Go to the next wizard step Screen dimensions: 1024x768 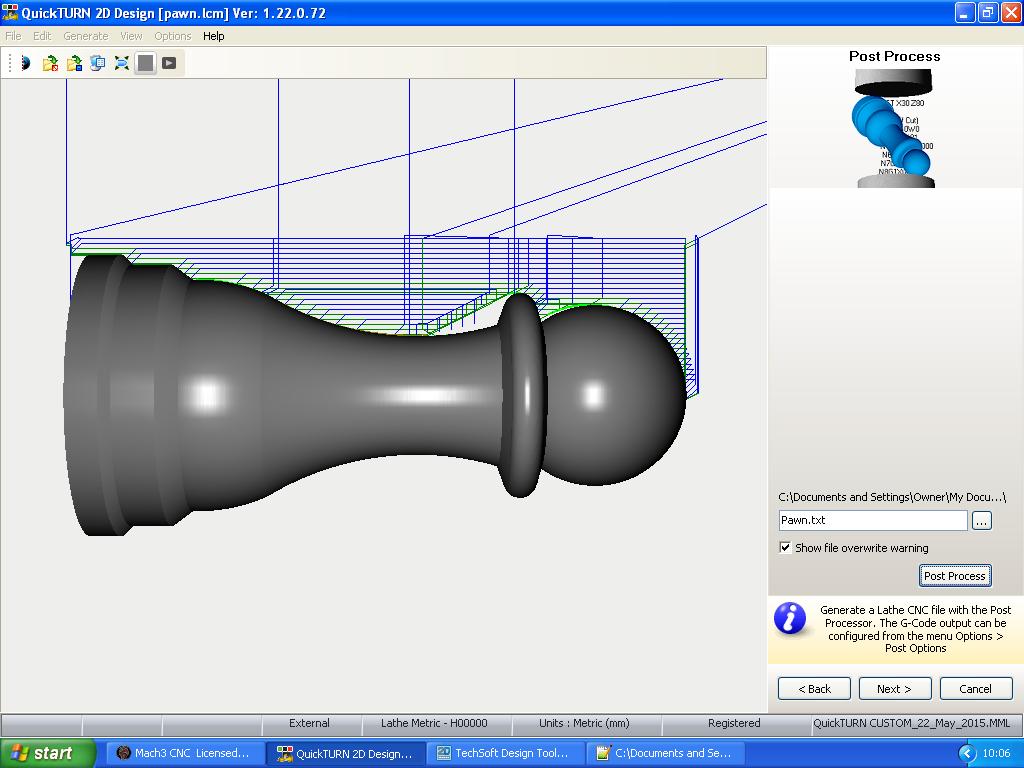pos(893,689)
